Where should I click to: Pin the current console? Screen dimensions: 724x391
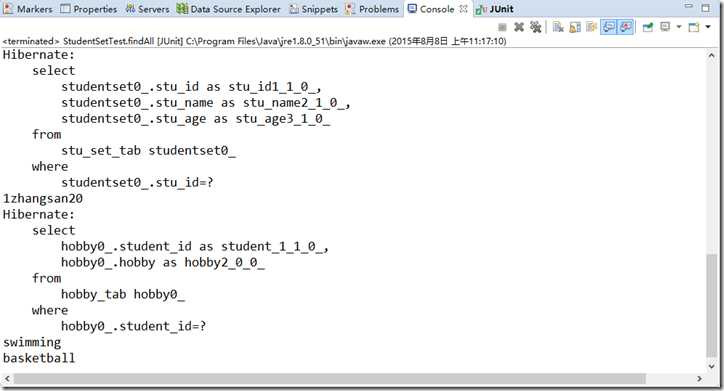[648, 27]
